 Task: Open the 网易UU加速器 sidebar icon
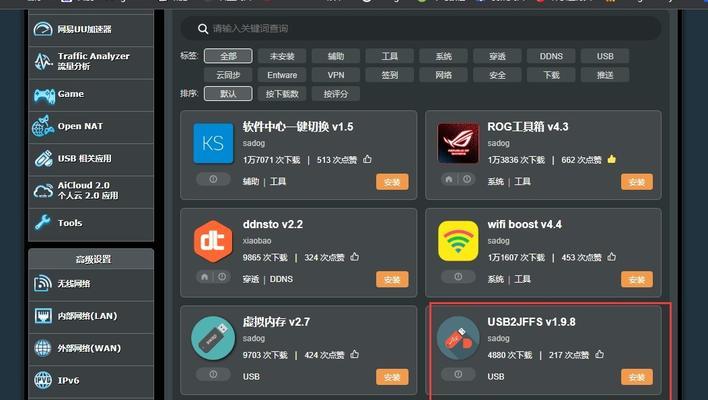pyautogui.click(x=43, y=29)
